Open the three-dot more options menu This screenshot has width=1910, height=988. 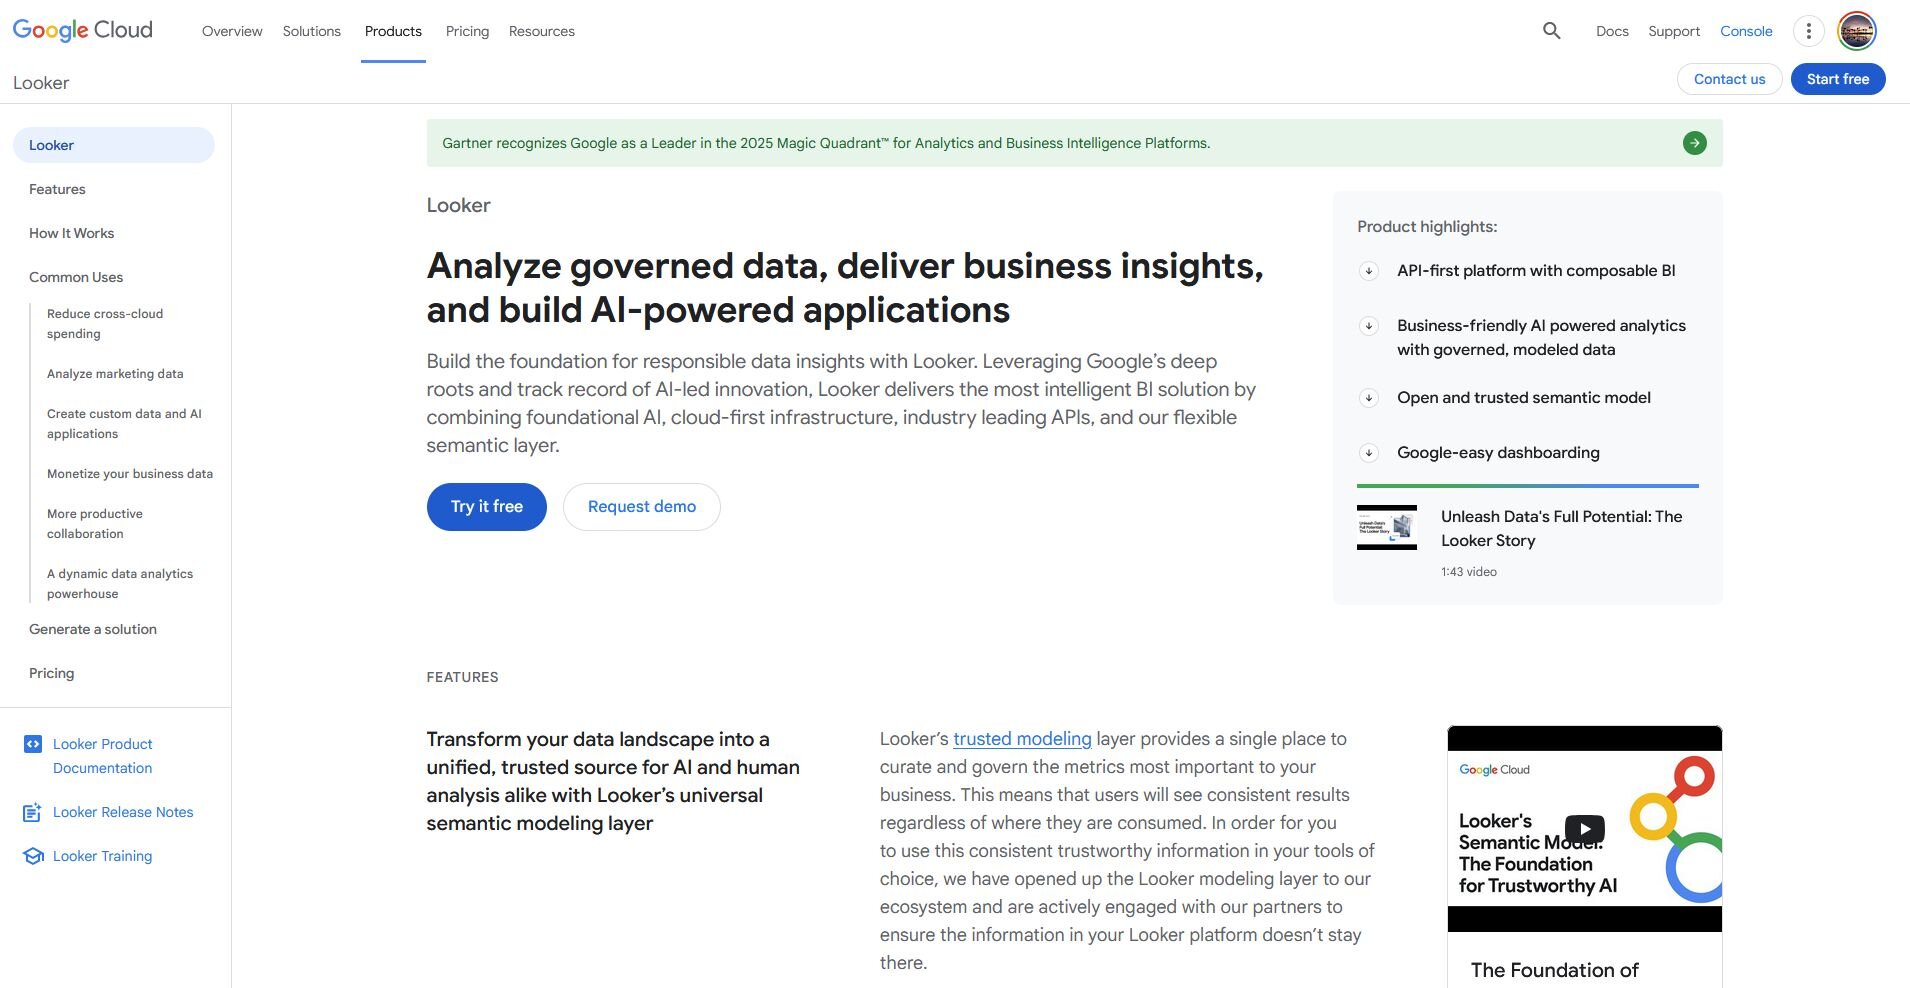click(x=1808, y=31)
